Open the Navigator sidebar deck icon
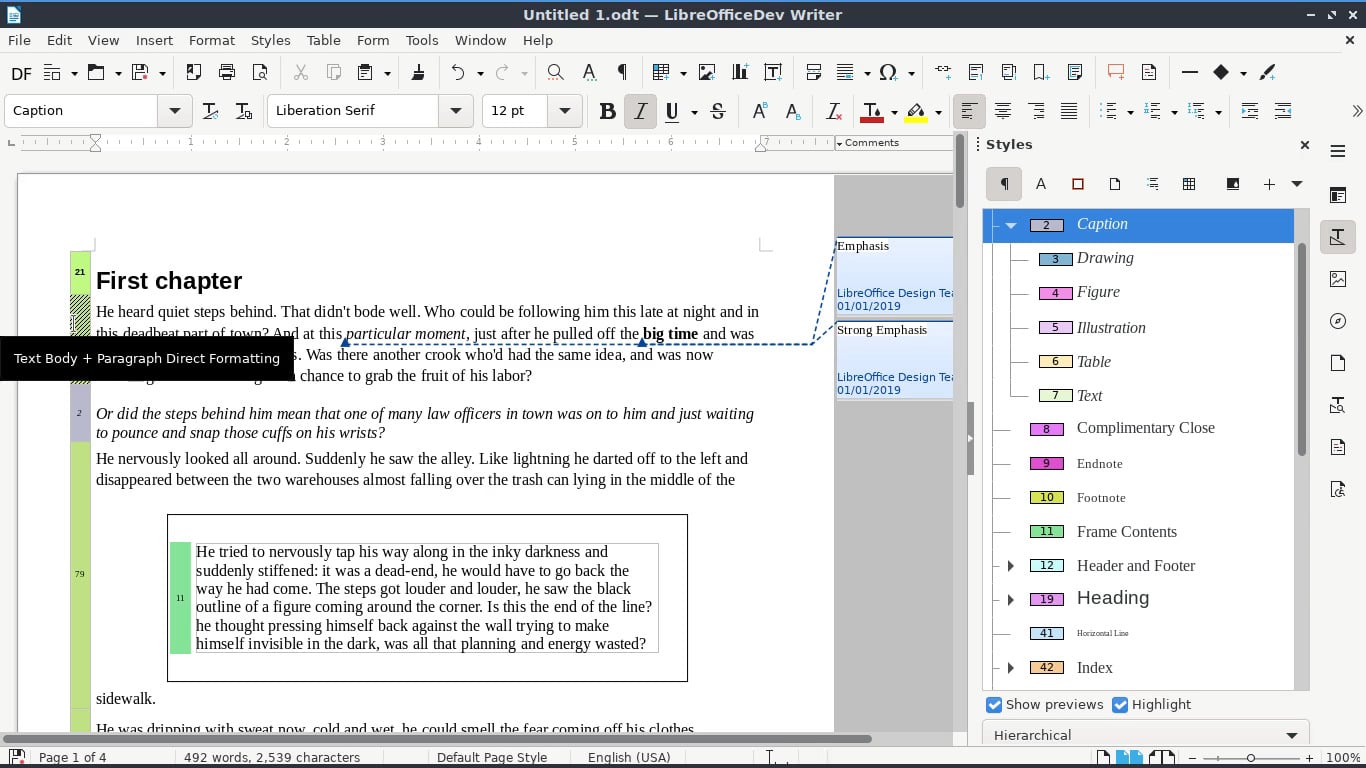Viewport: 1366px width, 768px height. tap(1338, 321)
